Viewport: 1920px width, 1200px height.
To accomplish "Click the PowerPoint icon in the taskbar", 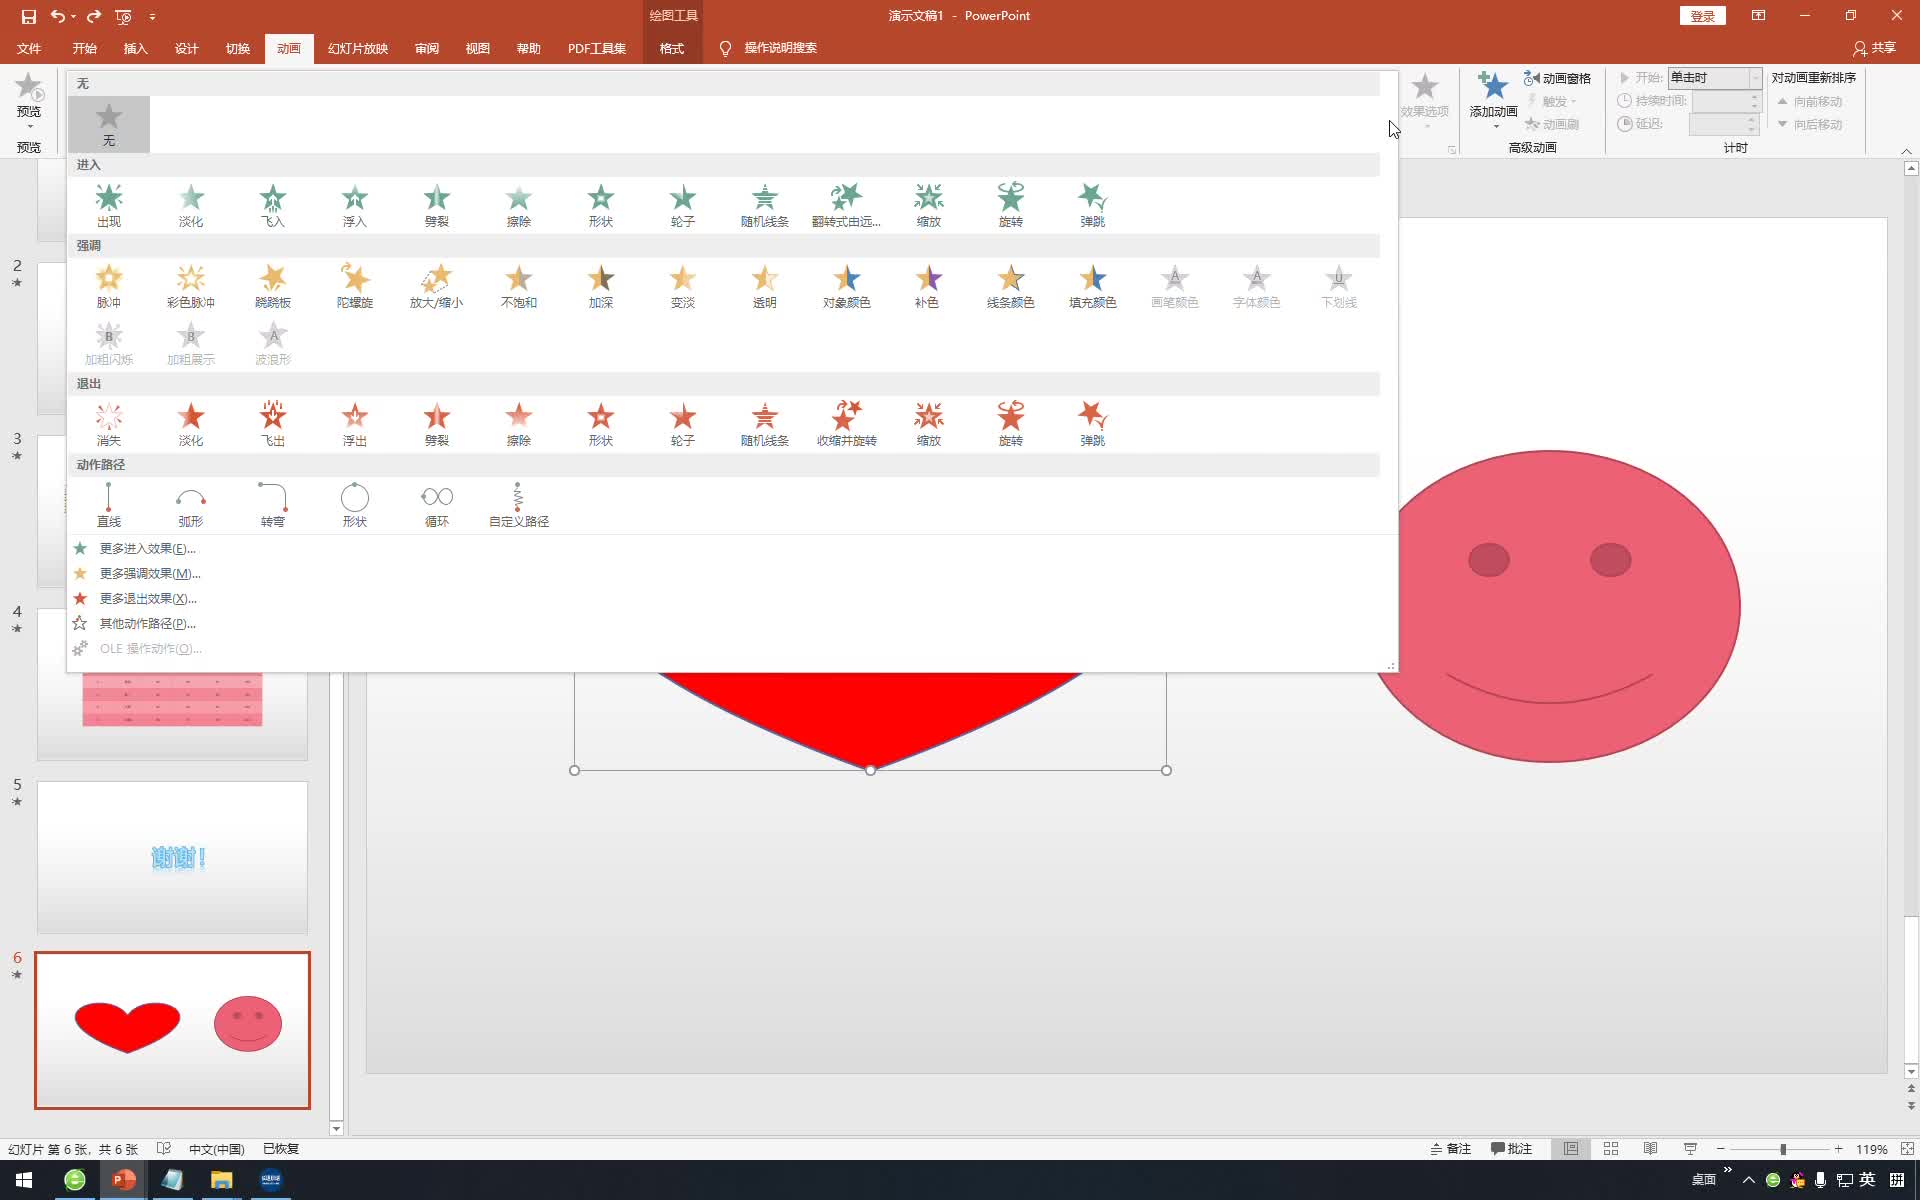I will click(x=124, y=1180).
